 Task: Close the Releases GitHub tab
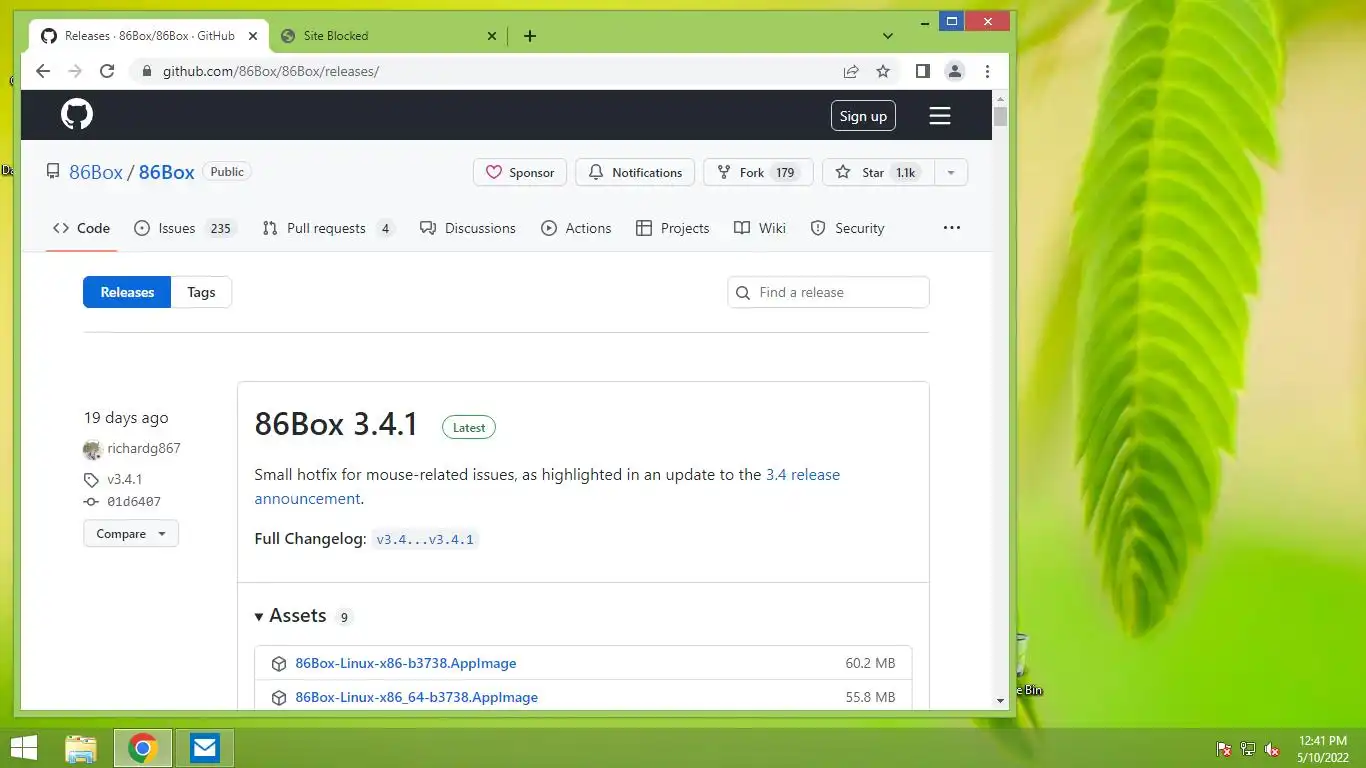point(253,36)
